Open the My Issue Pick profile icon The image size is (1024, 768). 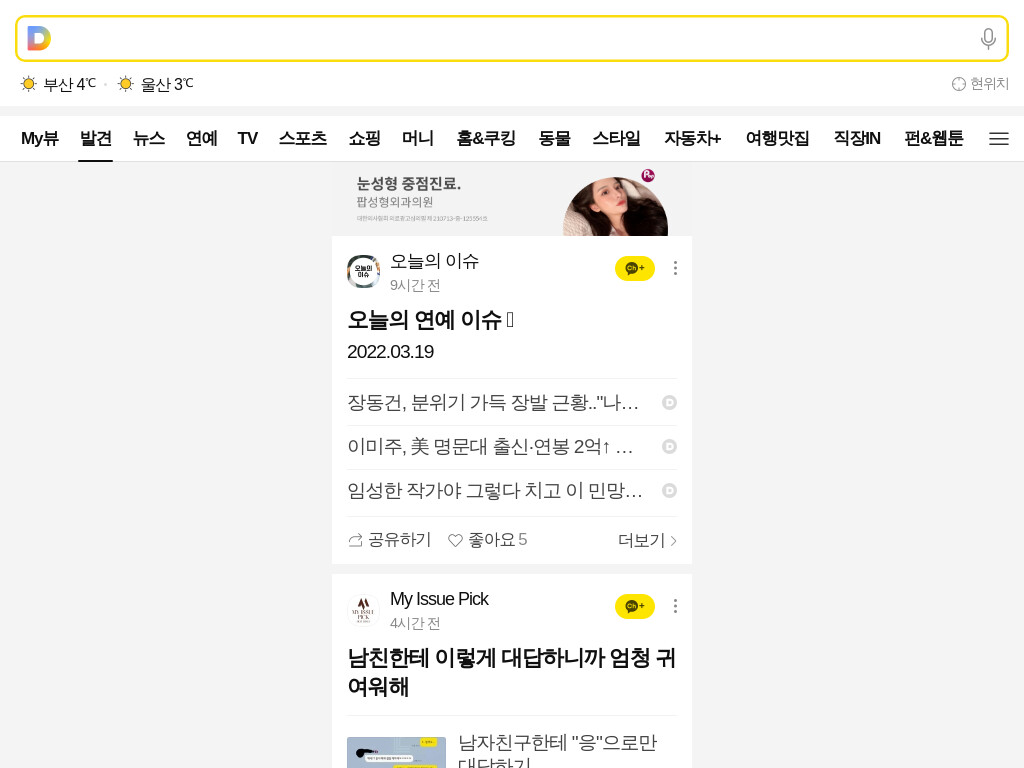[x=363, y=610]
